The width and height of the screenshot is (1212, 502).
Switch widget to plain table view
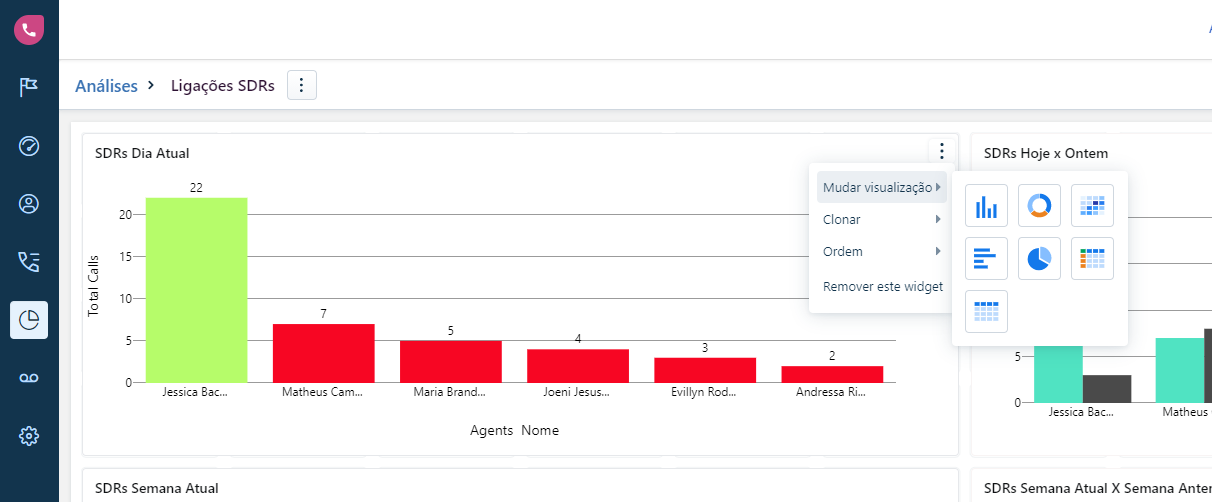pos(987,312)
